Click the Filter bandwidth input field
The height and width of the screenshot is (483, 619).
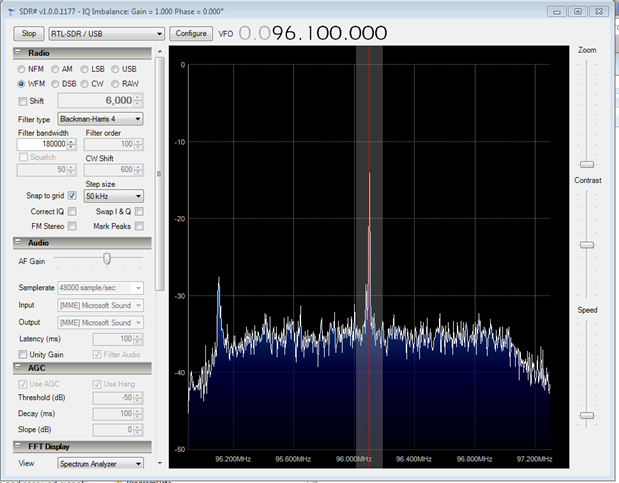[x=42, y=144]
